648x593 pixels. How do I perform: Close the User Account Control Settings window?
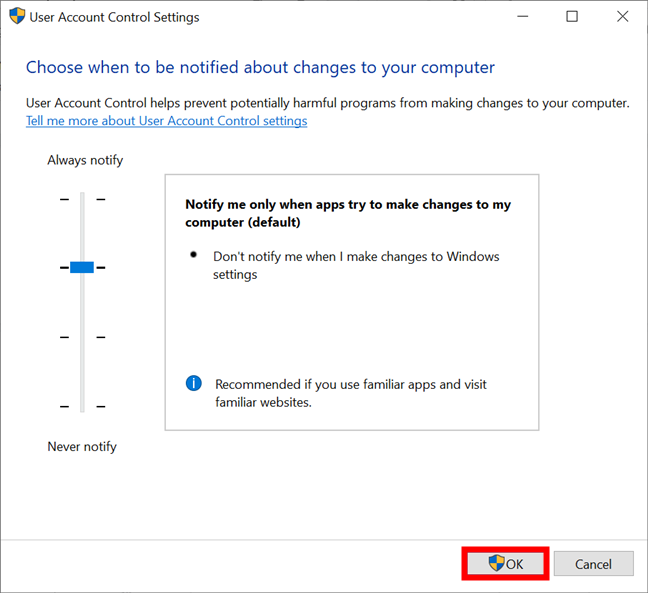(x=622, y=17)
